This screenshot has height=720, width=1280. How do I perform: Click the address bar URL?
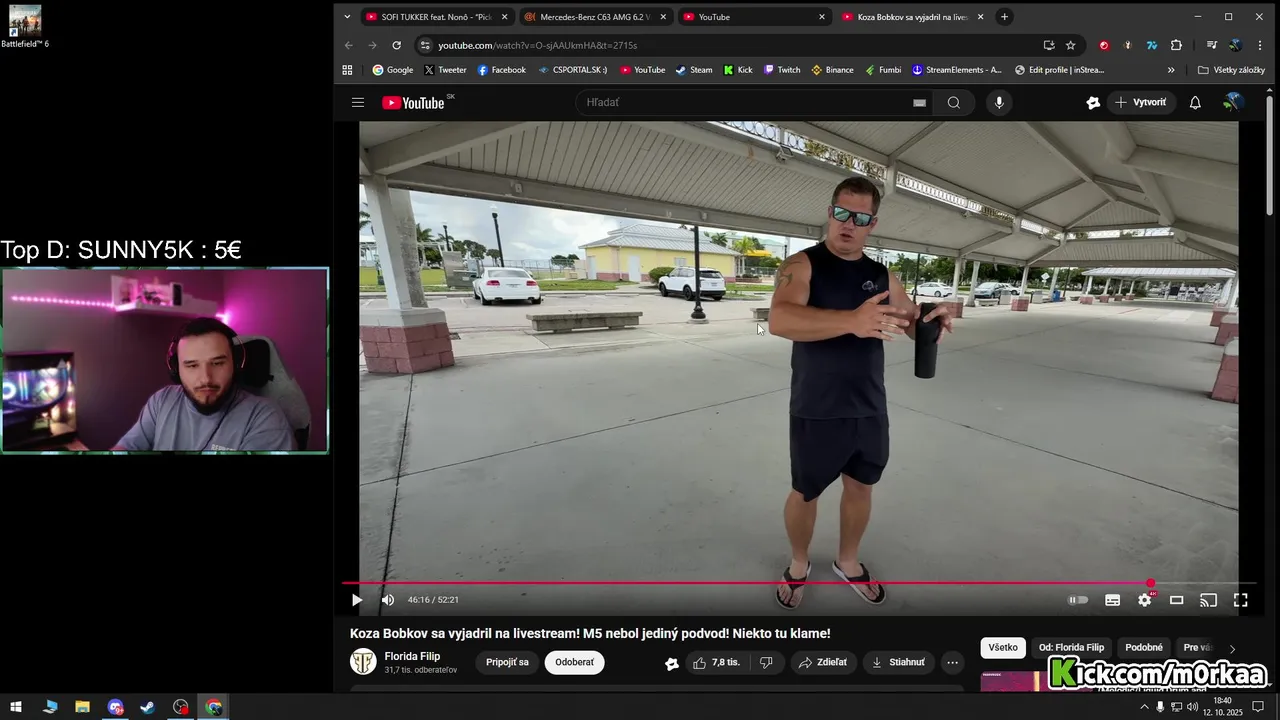point(537,45)
